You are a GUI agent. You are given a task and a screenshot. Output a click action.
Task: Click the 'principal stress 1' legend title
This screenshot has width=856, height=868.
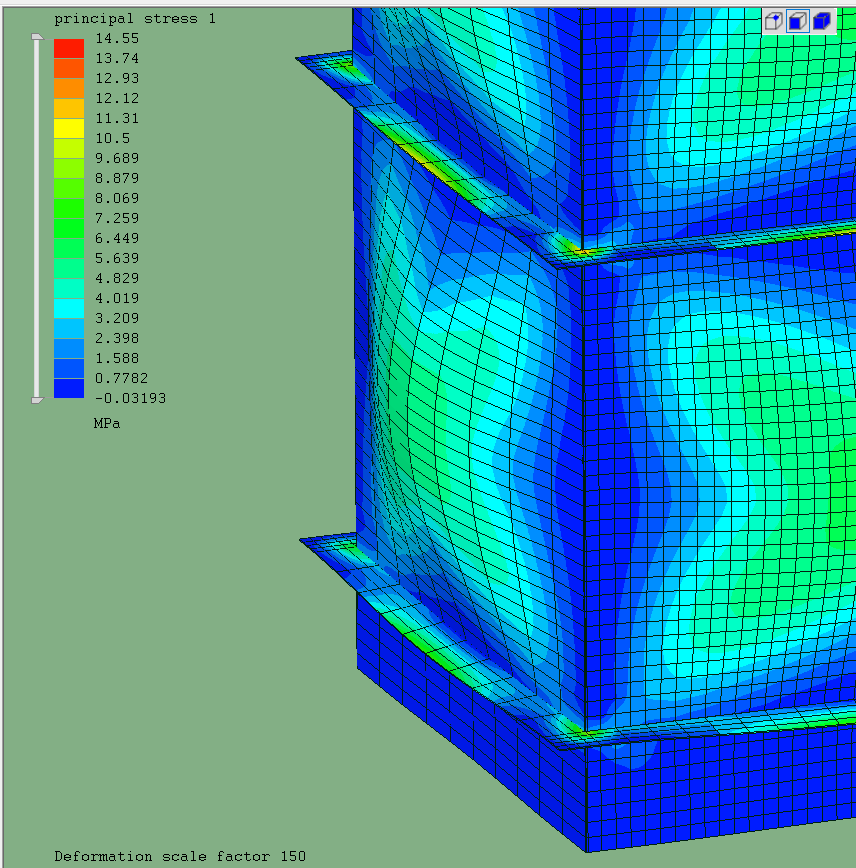click(x=135, y=19)
